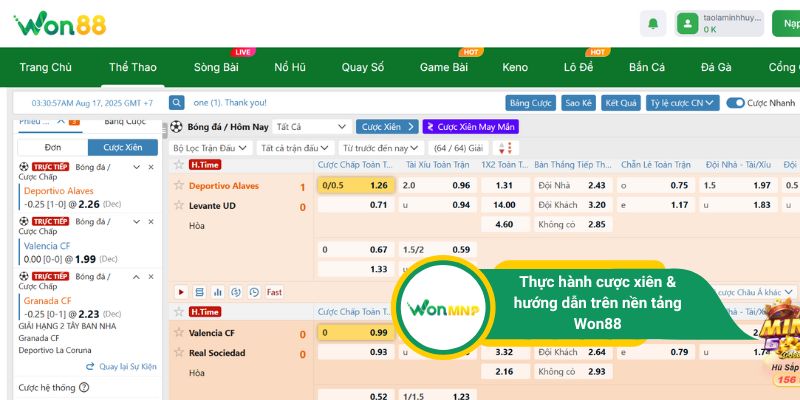Click the bet list vertical scrollbar
The height and width of the screenshot is (400, 800).
tap(165, 130)
